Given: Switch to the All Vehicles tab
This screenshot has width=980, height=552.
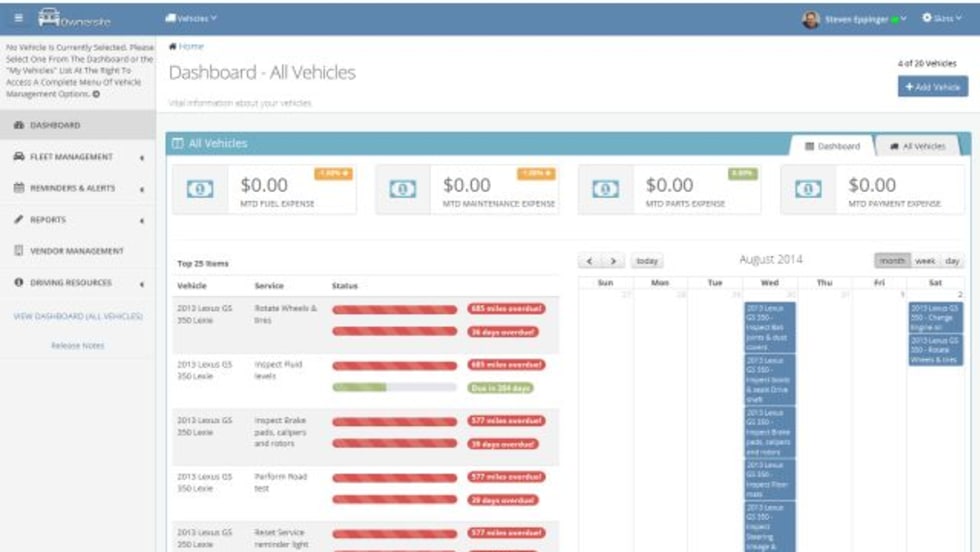Looking at the screenshot, I should (x=917, y=146).
